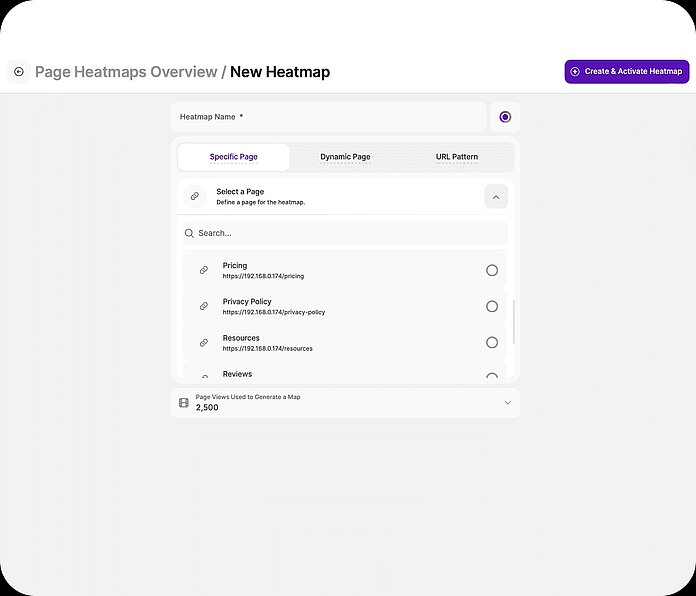Click the back arrow icon
Screen dimensions: 696x596
[x=18, y=72]
